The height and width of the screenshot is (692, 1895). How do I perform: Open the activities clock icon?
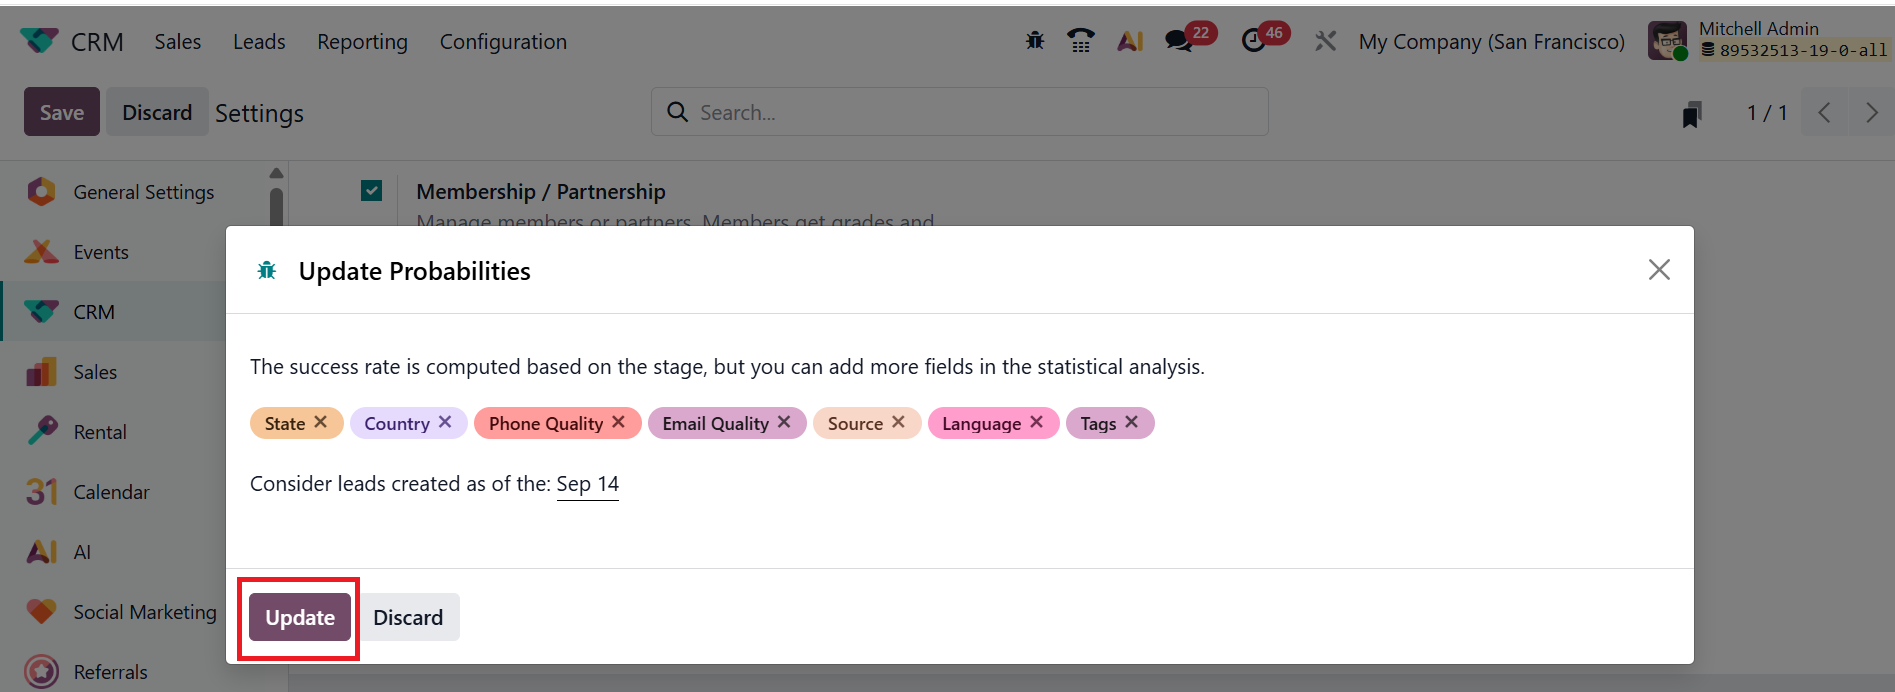[x=1254, y=41]
